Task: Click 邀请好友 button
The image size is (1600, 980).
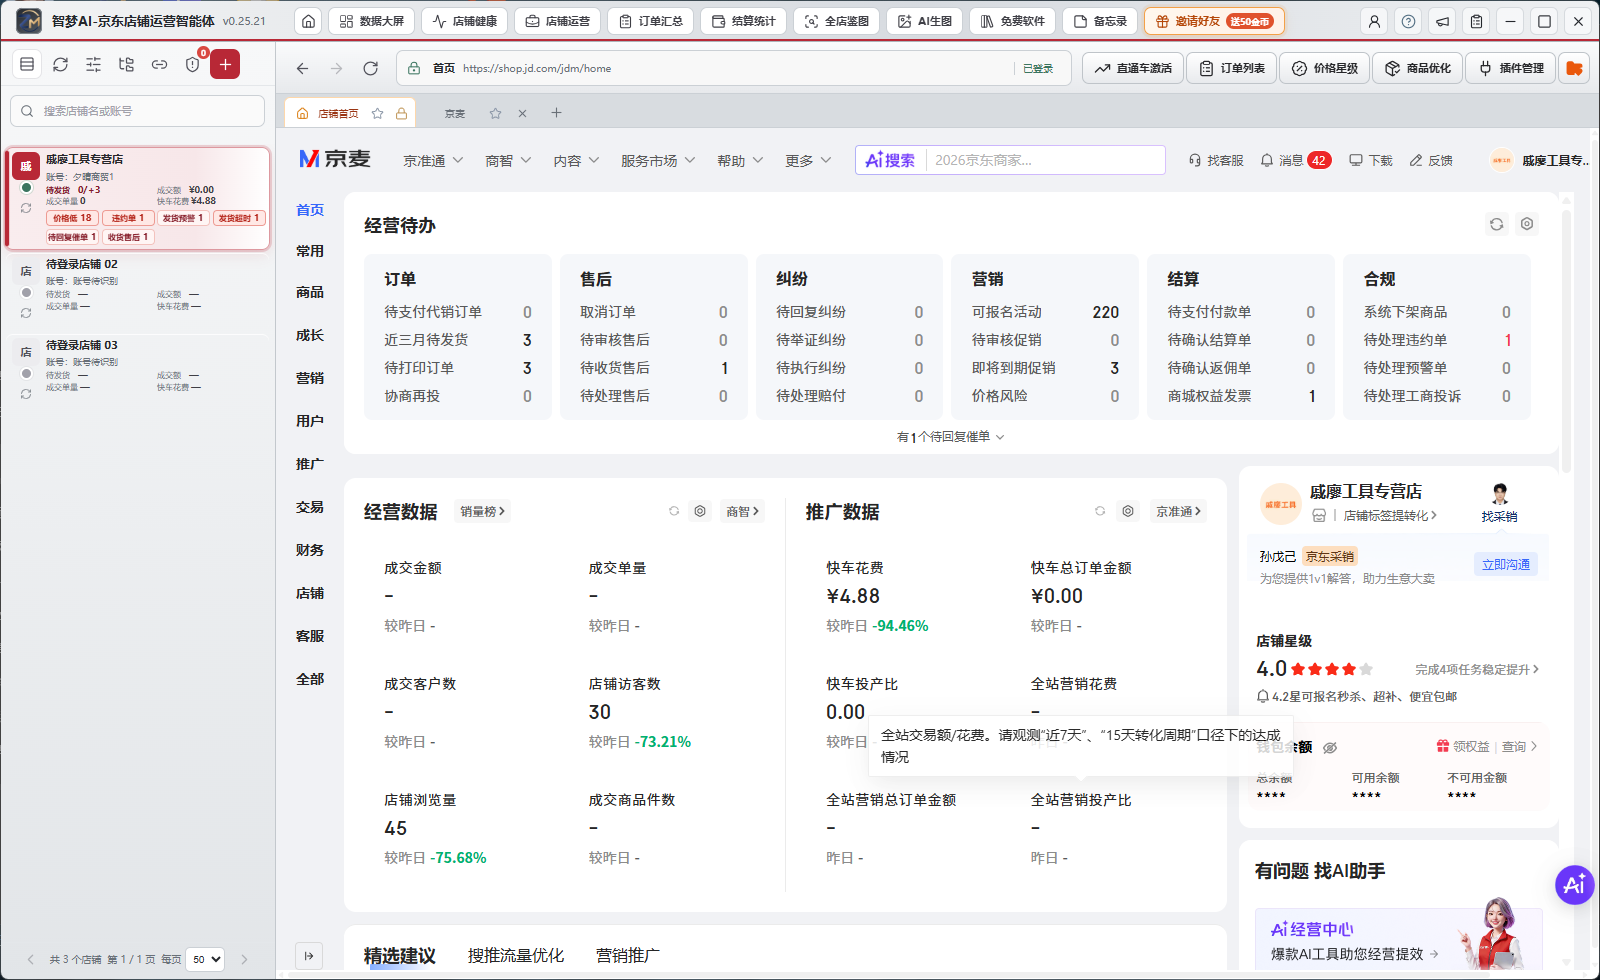Action: tap(1215, 21)
